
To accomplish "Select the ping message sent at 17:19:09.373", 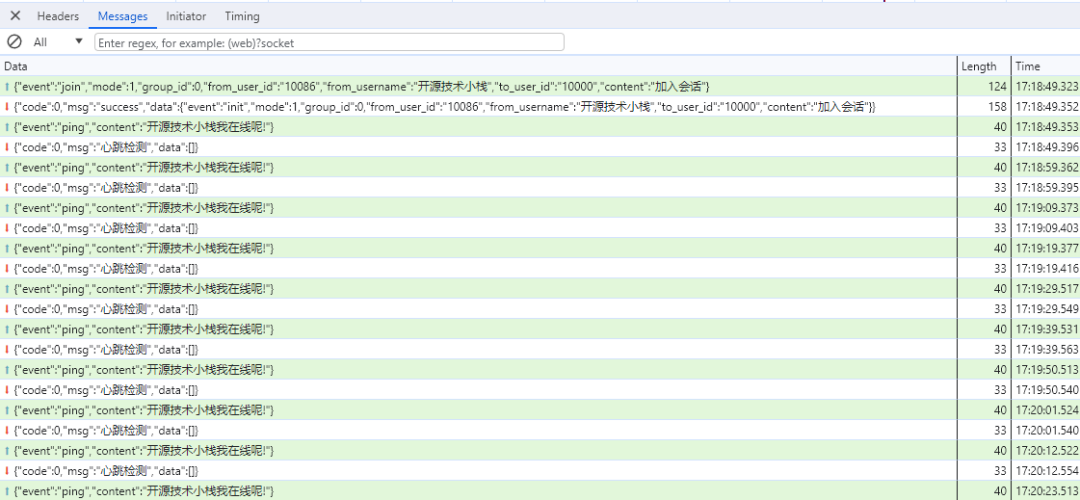I will tap(540, 207).
